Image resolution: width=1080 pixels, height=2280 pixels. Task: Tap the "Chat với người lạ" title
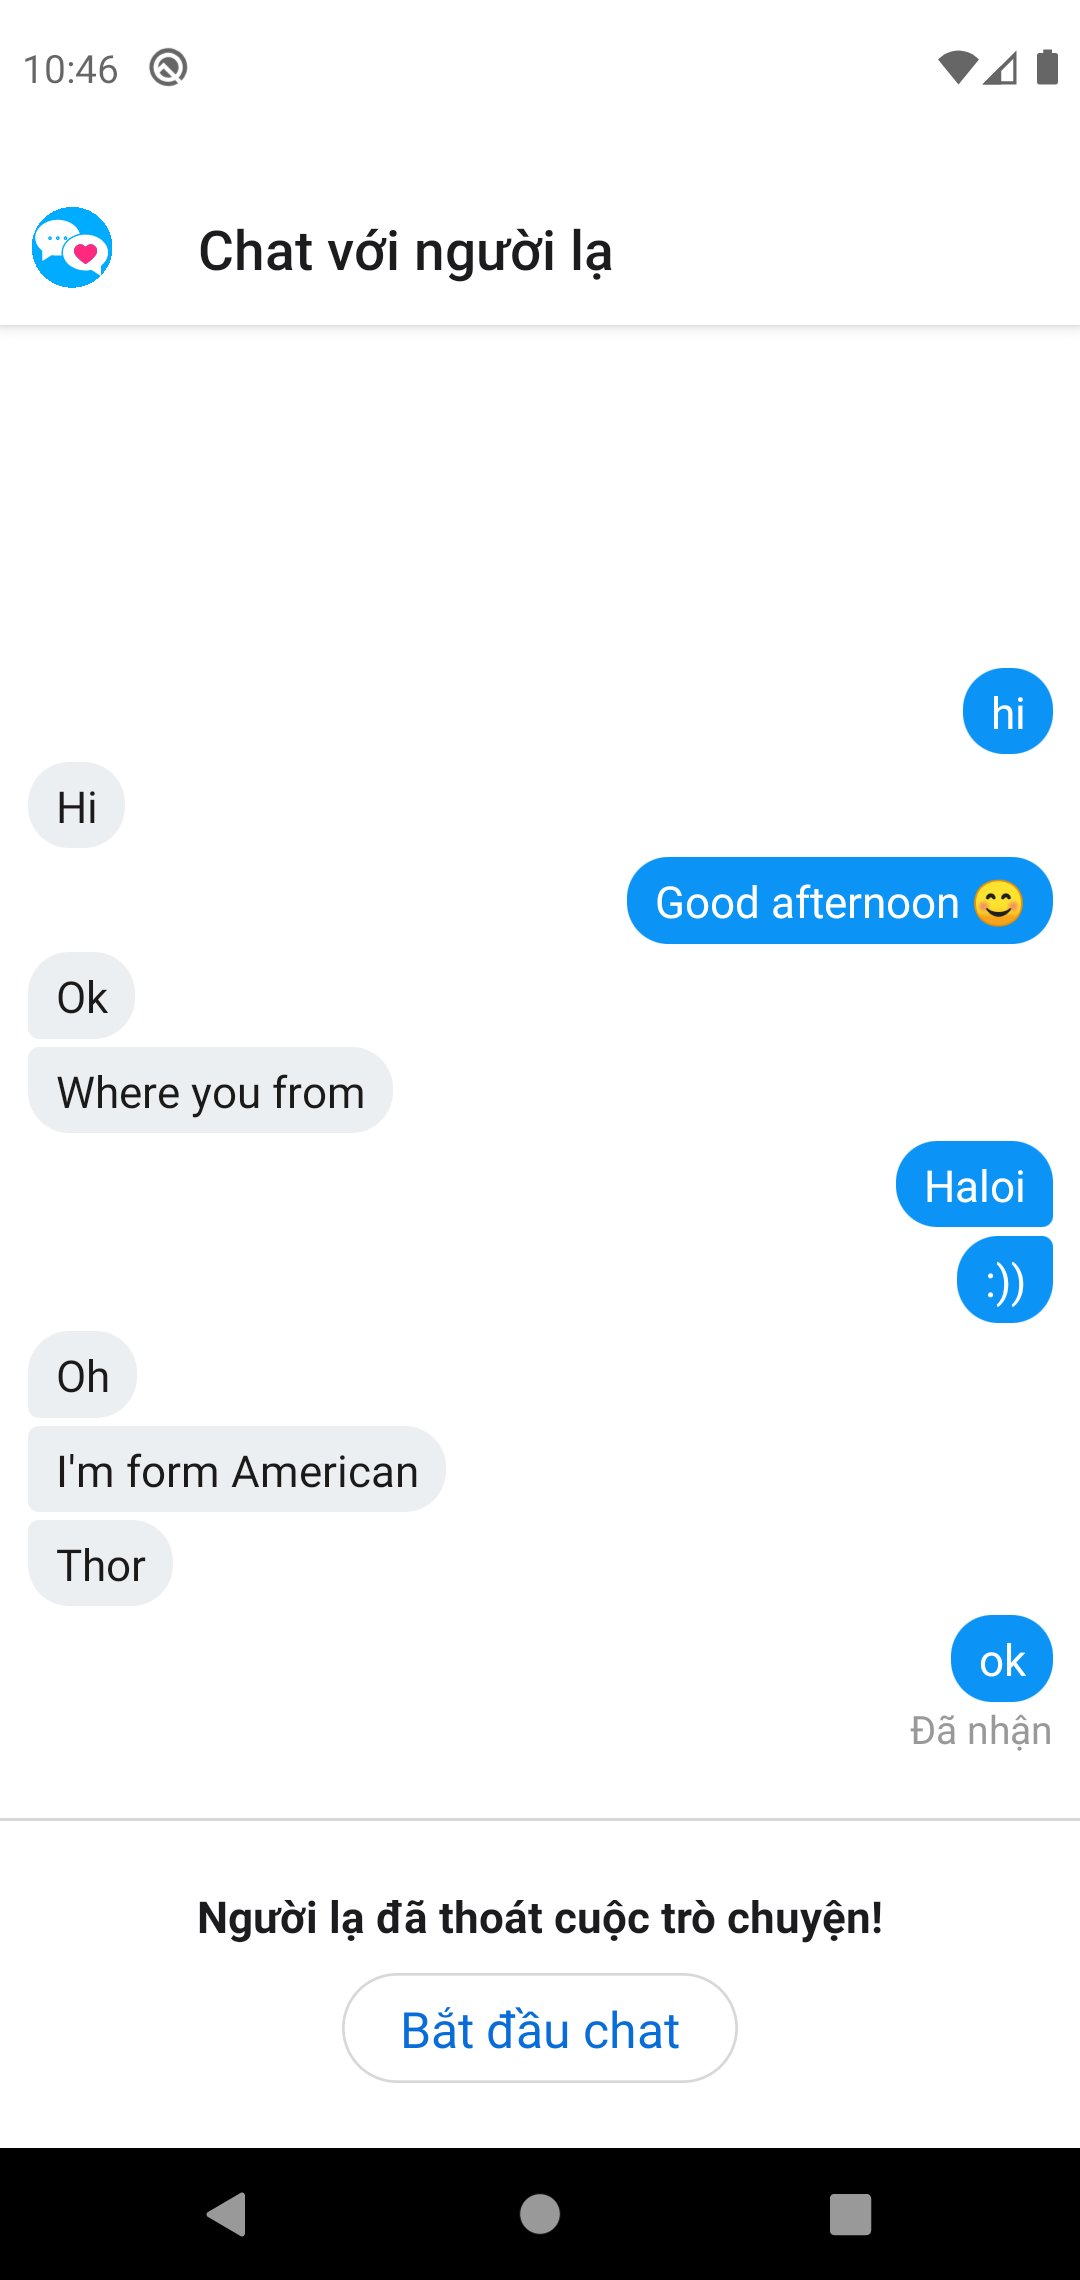click(405, 251)
